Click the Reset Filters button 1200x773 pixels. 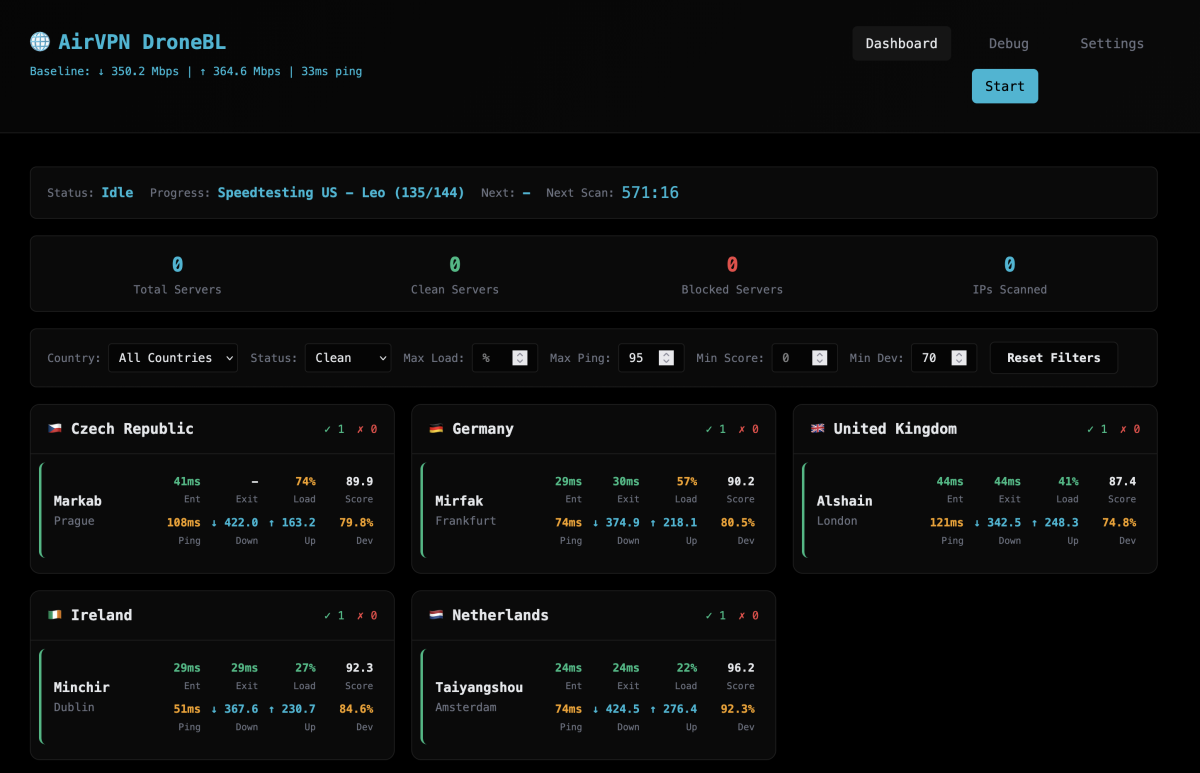(x=1053, y=358)
